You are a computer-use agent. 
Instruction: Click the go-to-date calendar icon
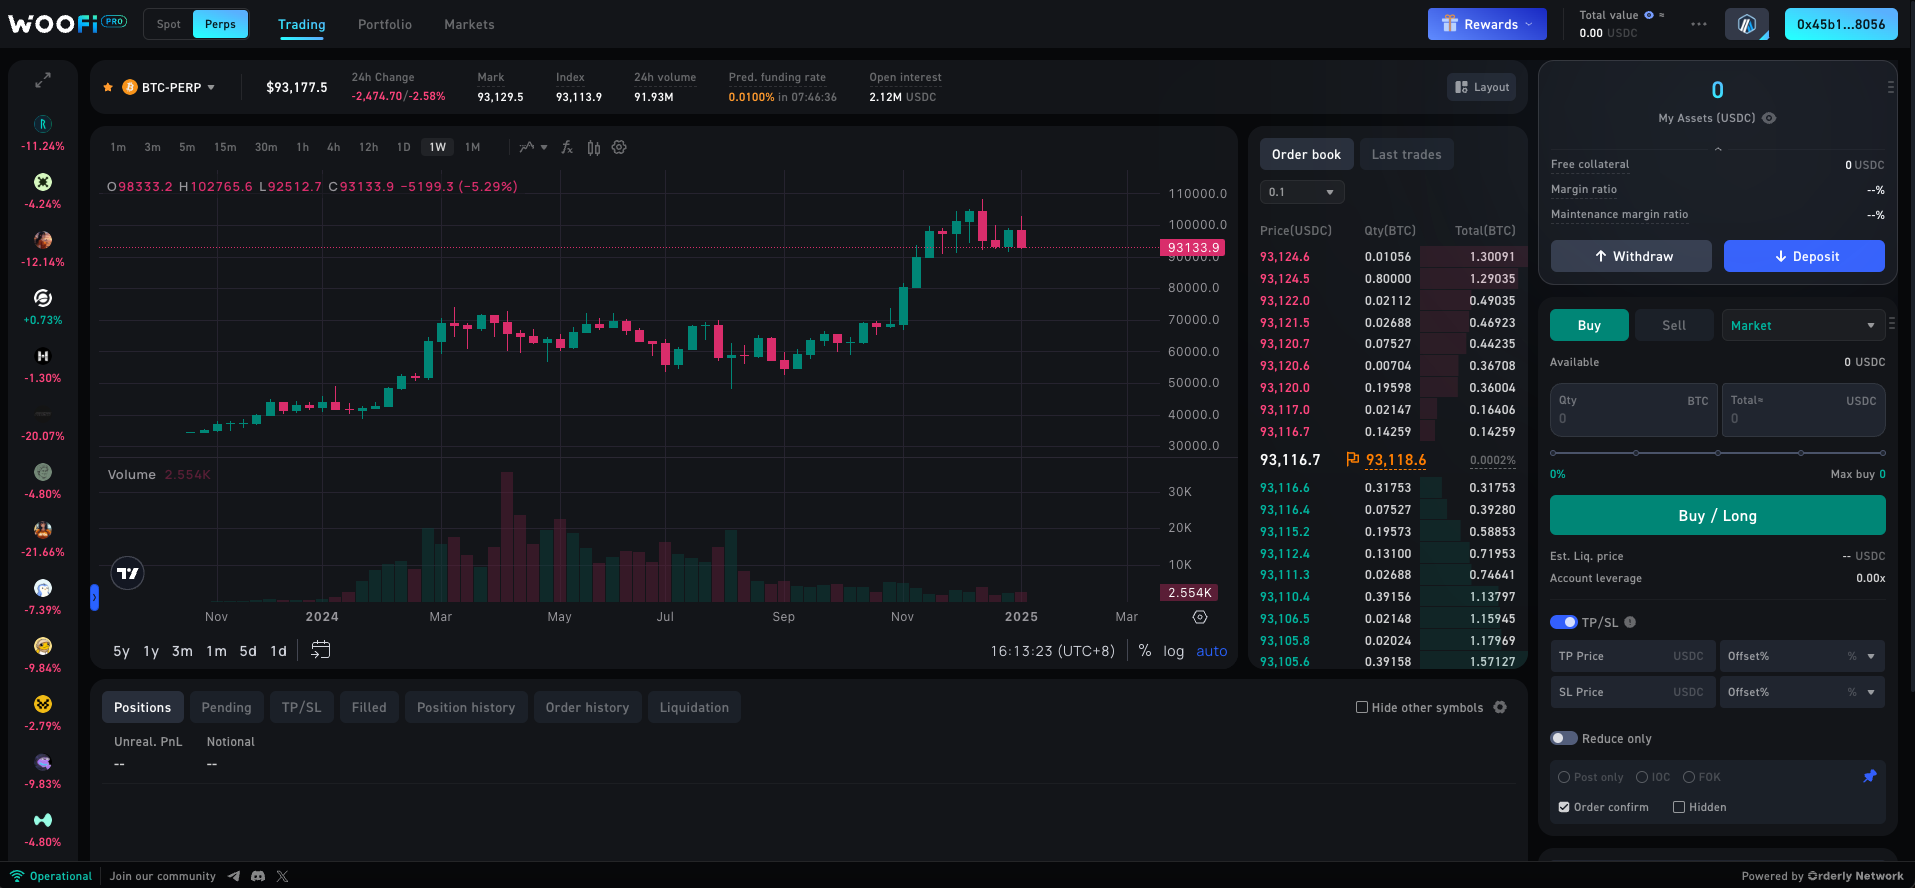[x=320, y=650]
